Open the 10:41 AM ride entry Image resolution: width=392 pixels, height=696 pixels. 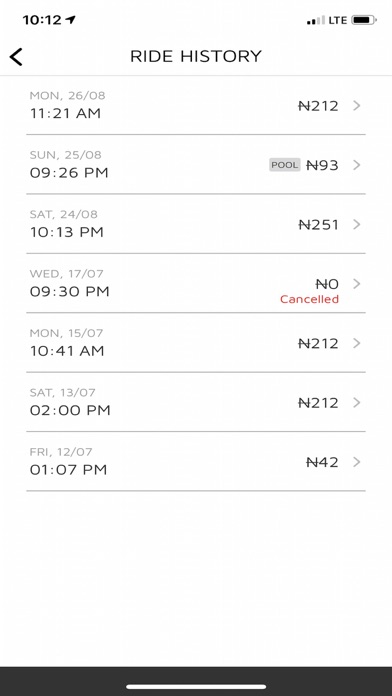(x=196, y=343)
